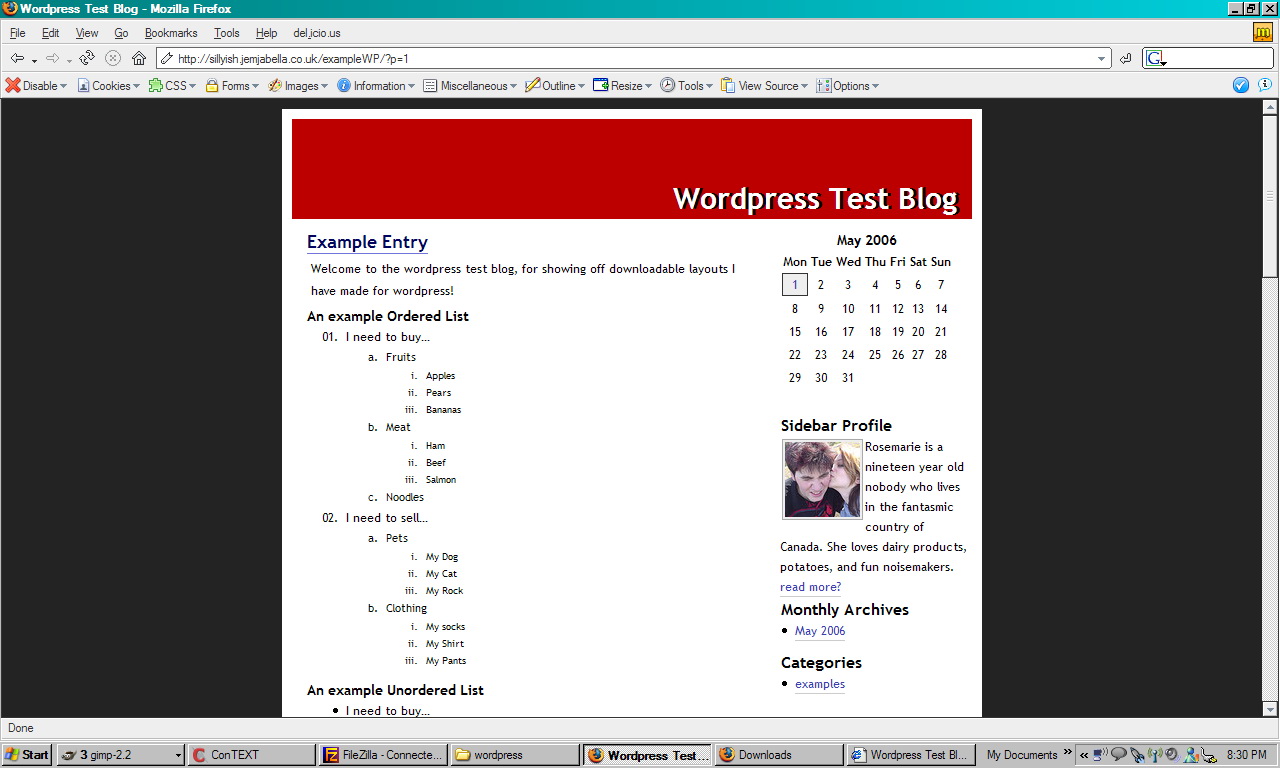1280x768 pixels.
Task: Switch to FileZilla in the taskbar
Action: point(382,755)
